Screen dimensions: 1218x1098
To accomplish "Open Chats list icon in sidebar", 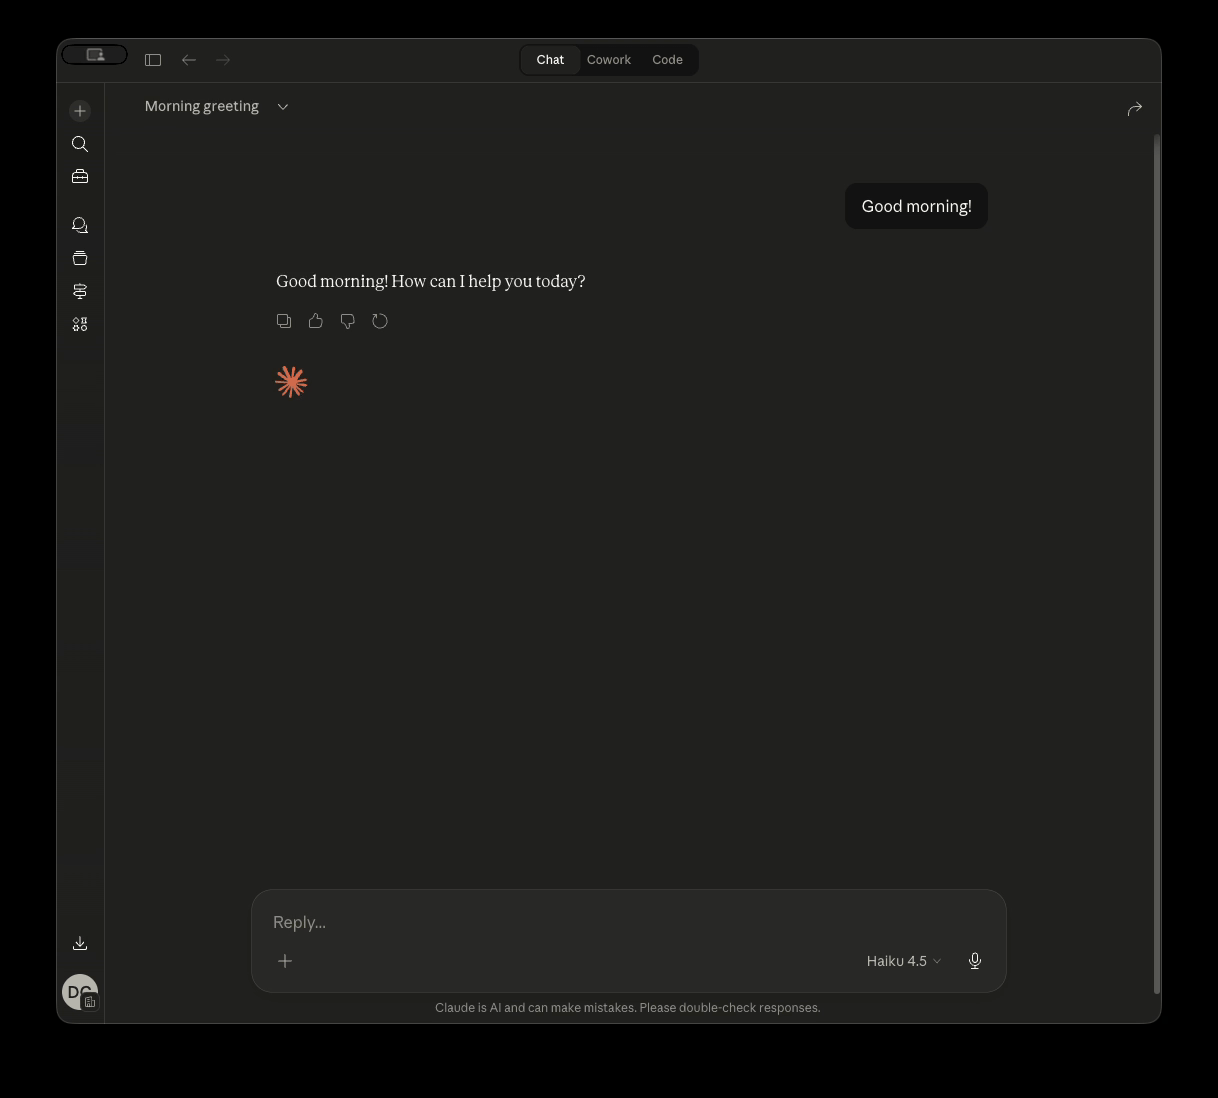I will point(80,225).
